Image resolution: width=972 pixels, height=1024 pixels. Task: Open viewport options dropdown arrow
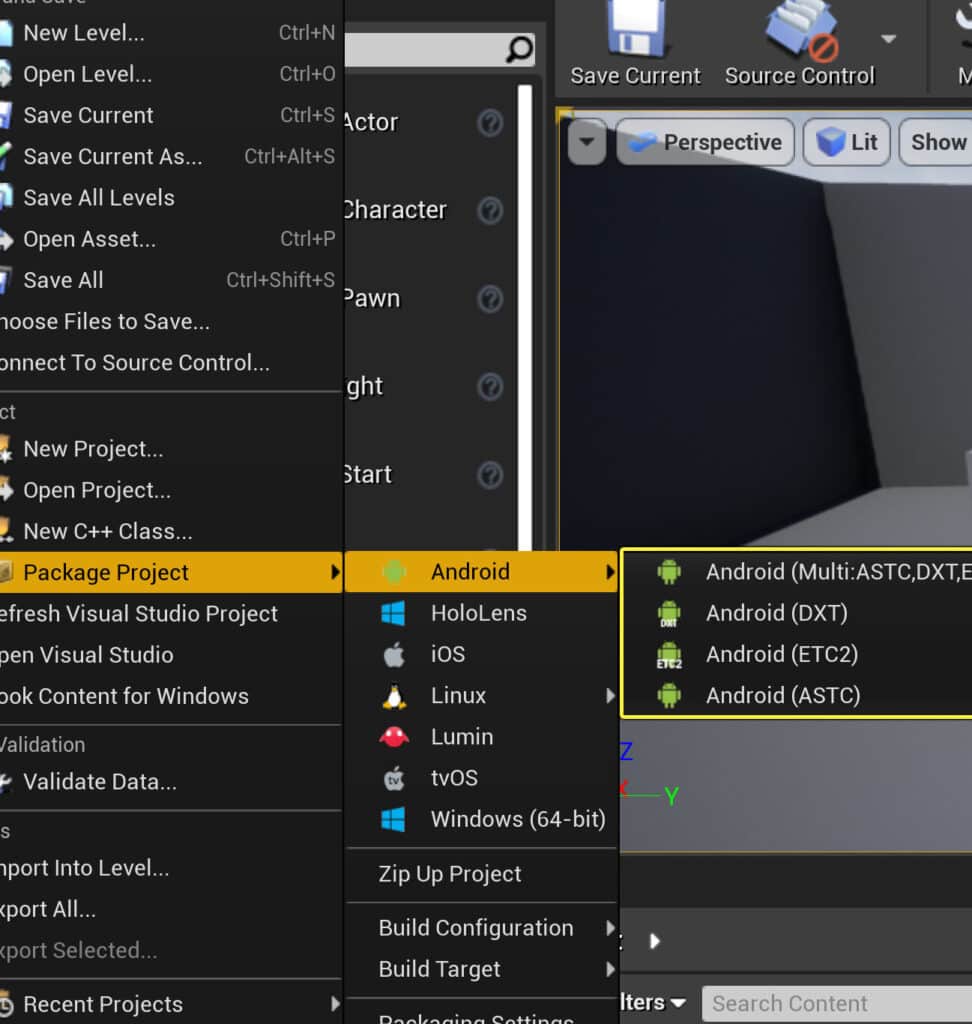click(587, 143)
